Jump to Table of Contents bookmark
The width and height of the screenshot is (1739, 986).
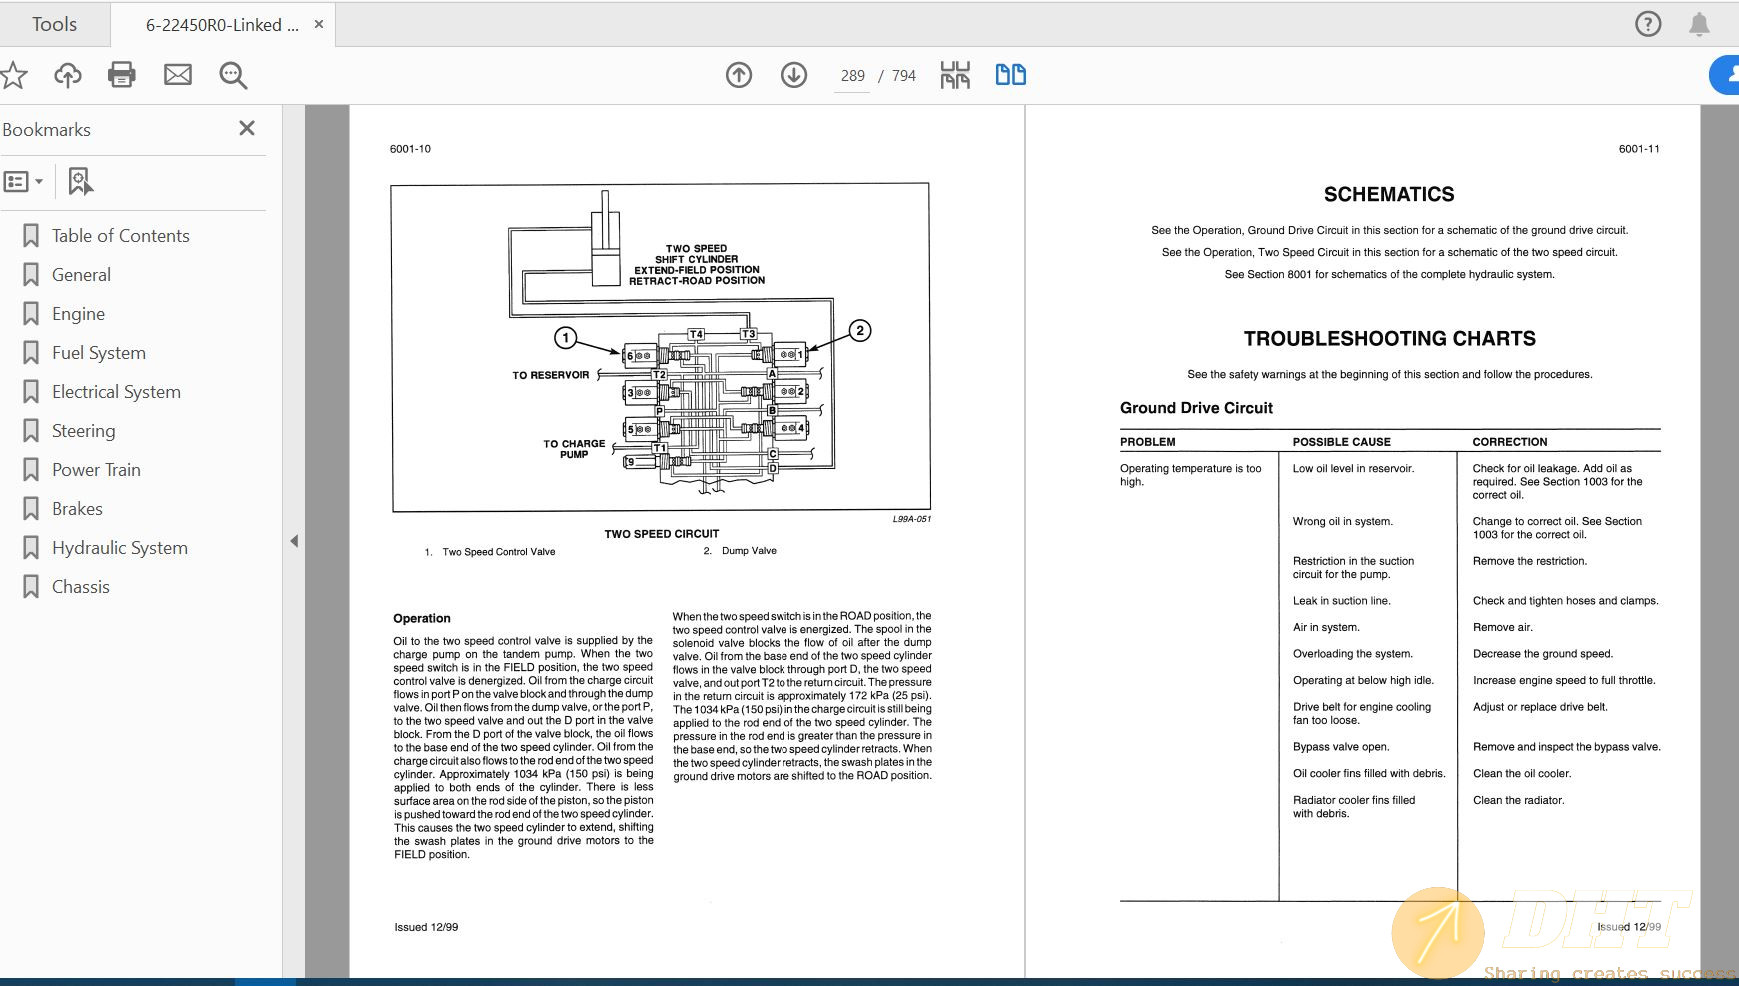coord(120,236)
